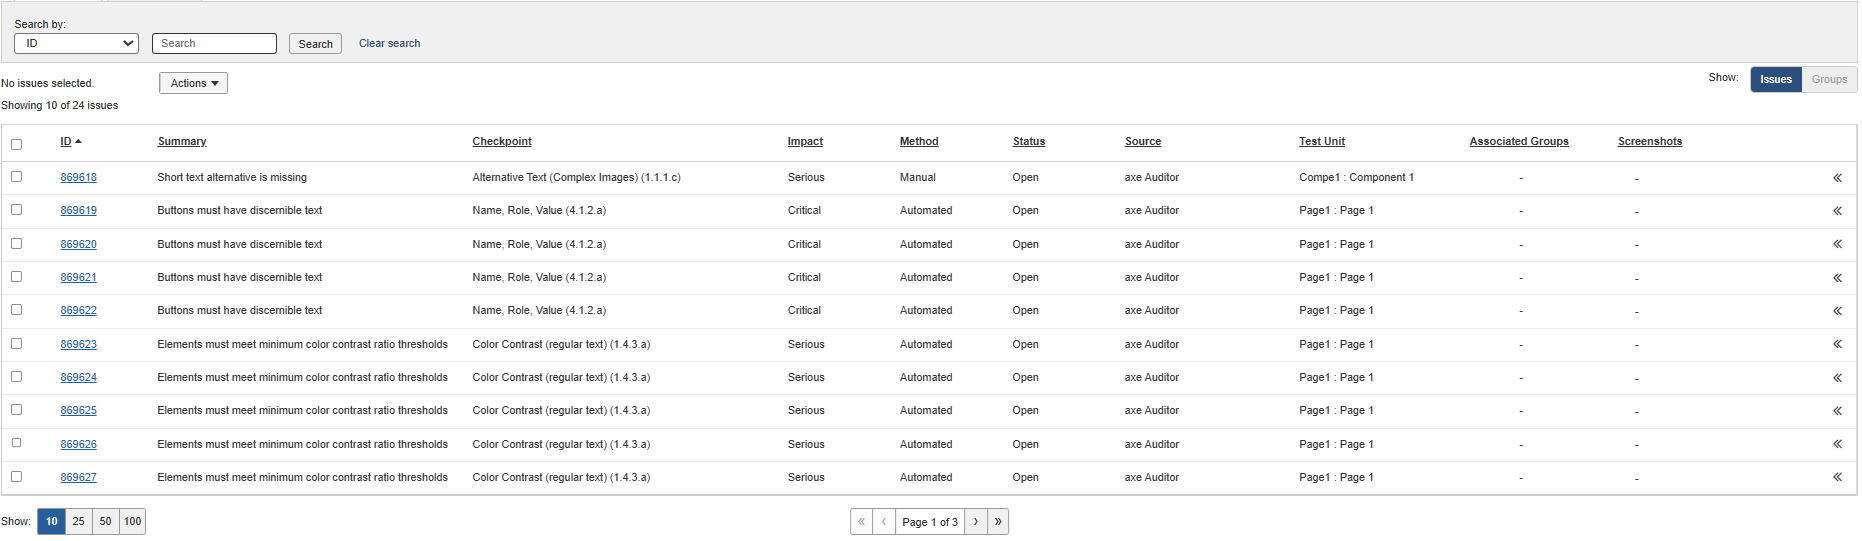
Task: Expand details chevron for issue 869618
Action: click(x=1837, y=178)
